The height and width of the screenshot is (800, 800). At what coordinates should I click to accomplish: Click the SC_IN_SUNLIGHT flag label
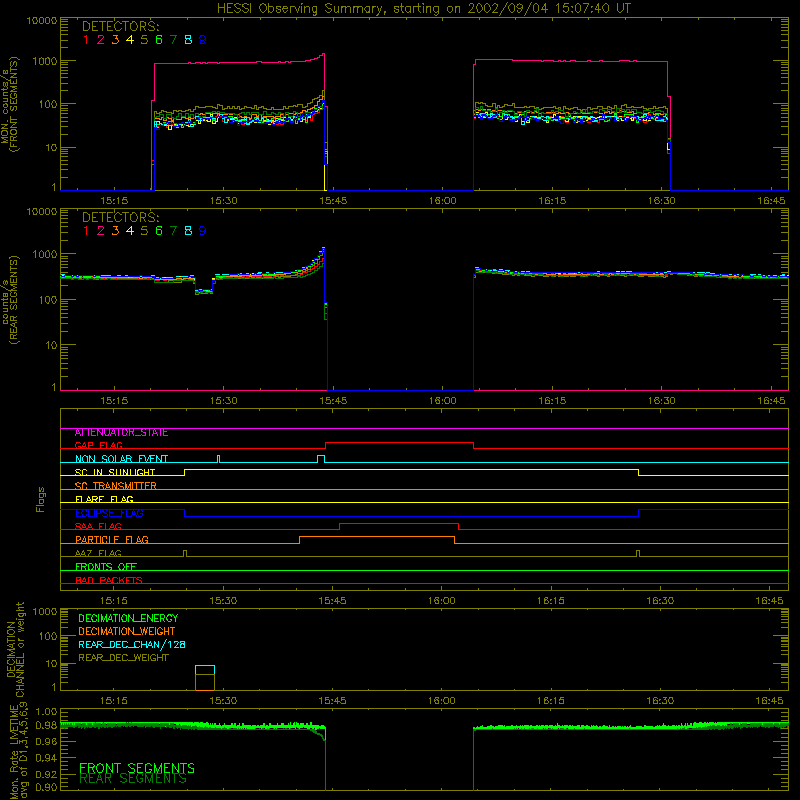pyautogui.click(x=115, y=472)
